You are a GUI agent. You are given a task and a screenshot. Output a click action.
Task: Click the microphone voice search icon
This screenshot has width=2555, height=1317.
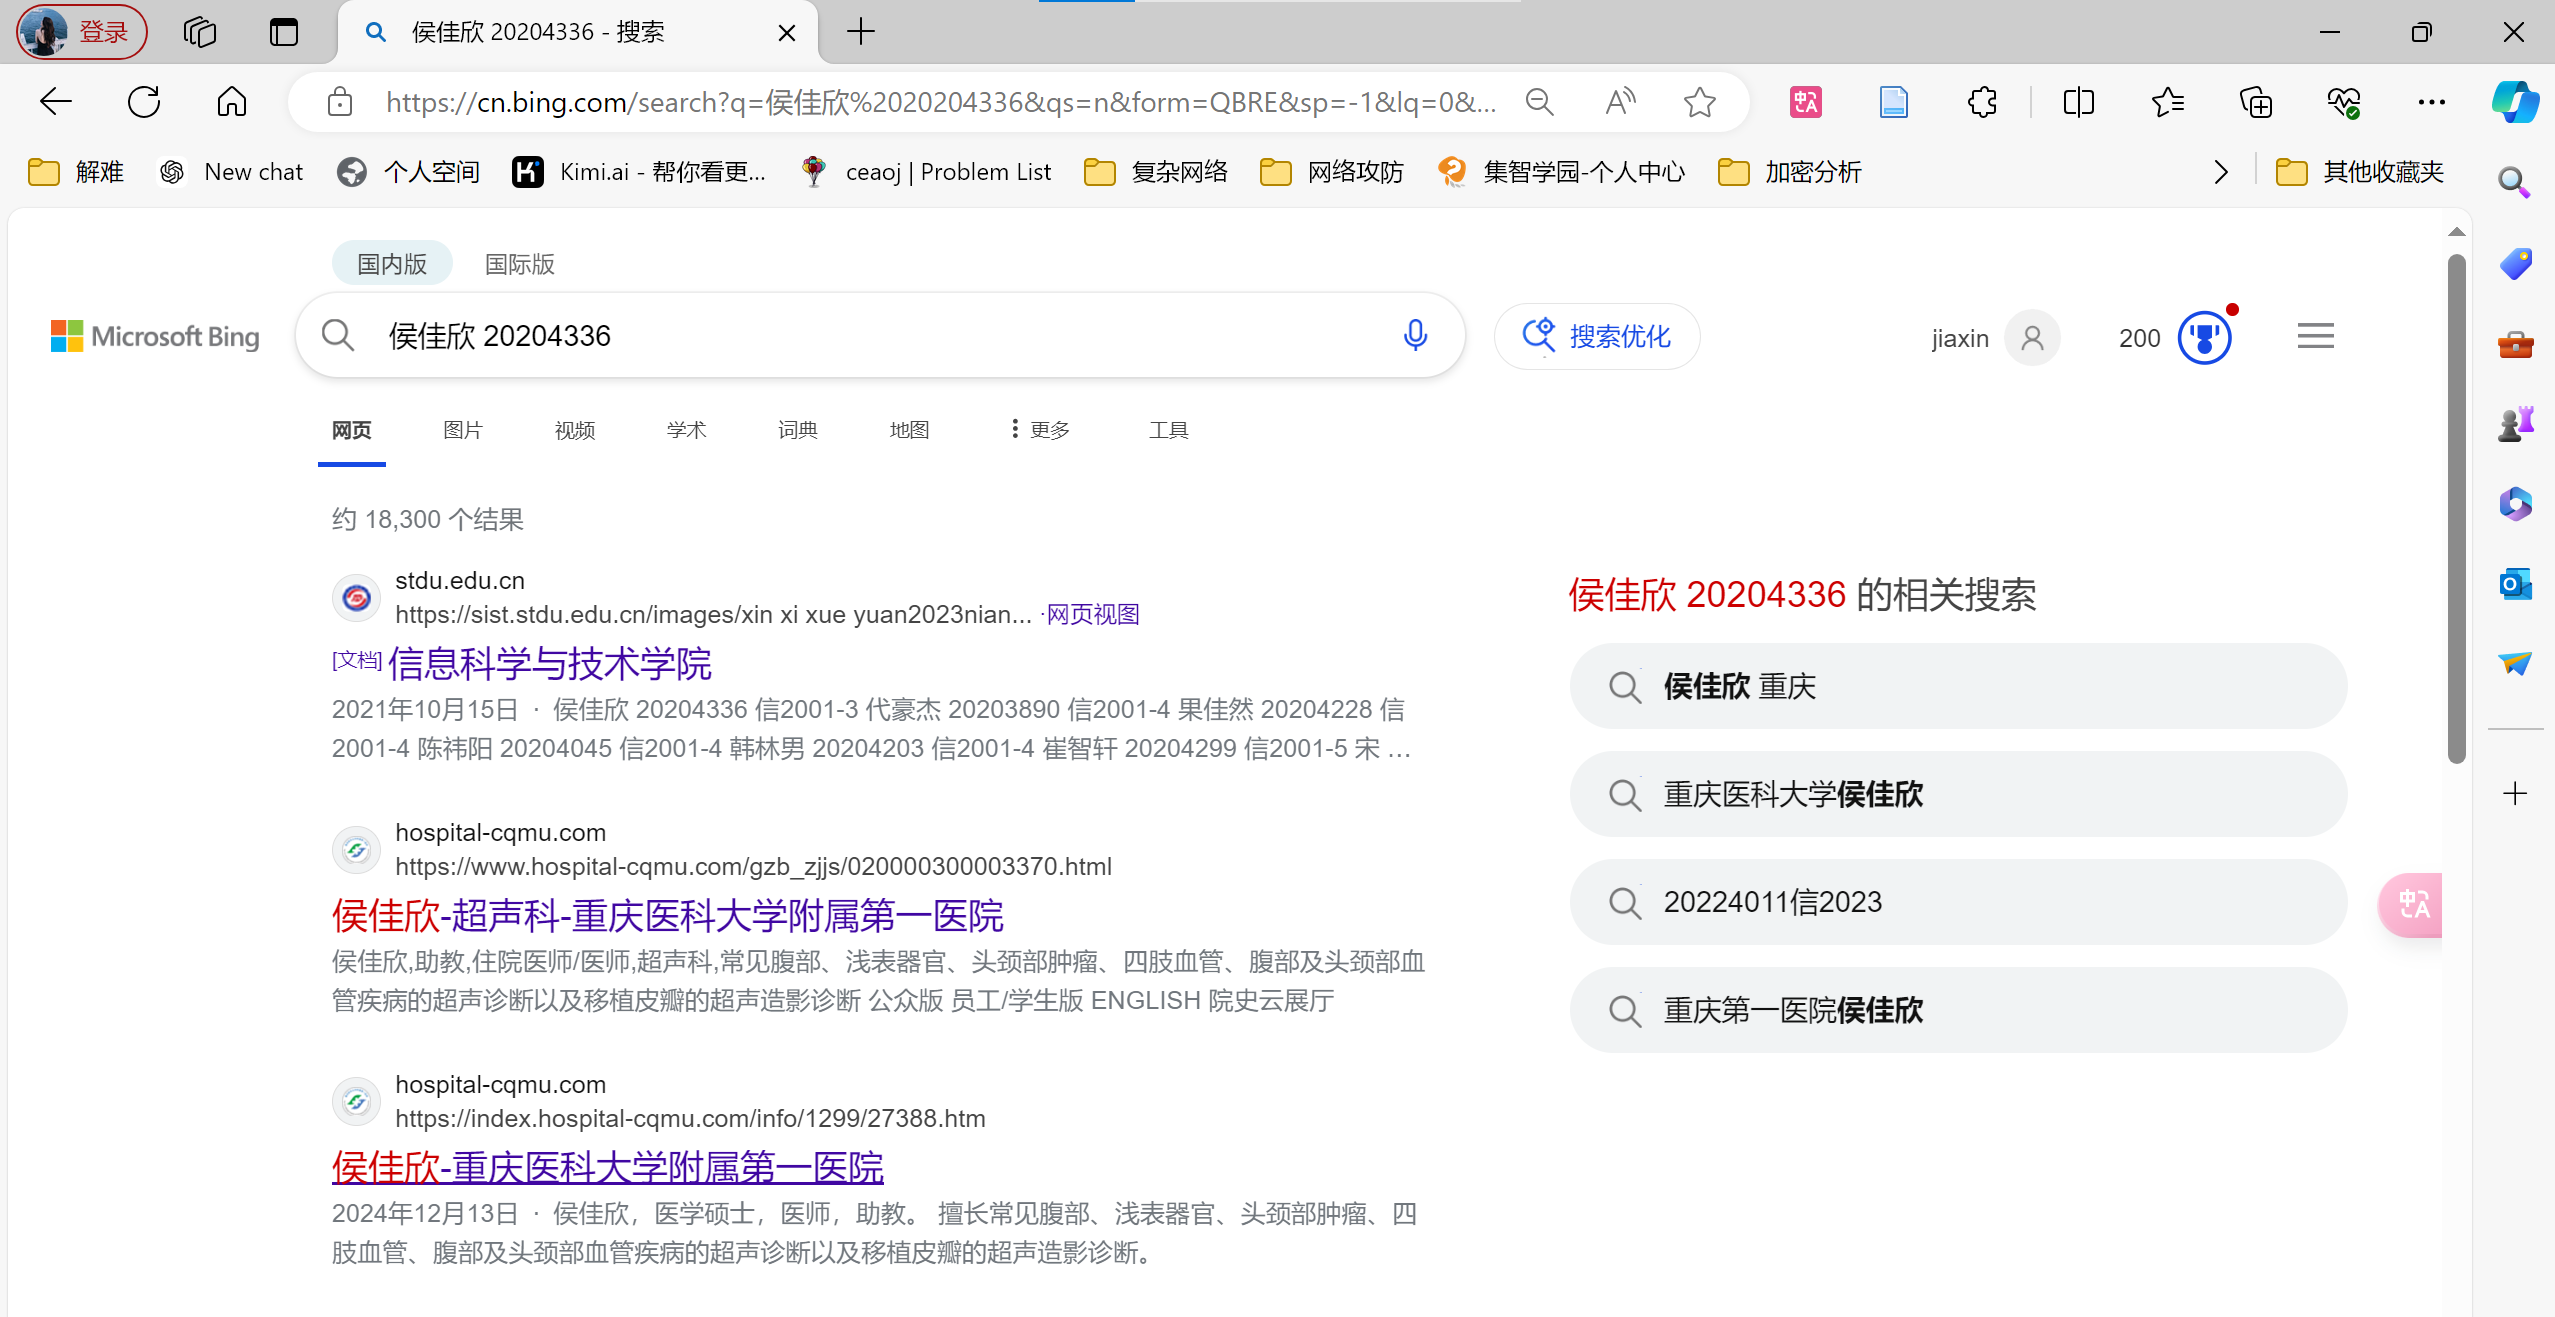coord(1414,336)
